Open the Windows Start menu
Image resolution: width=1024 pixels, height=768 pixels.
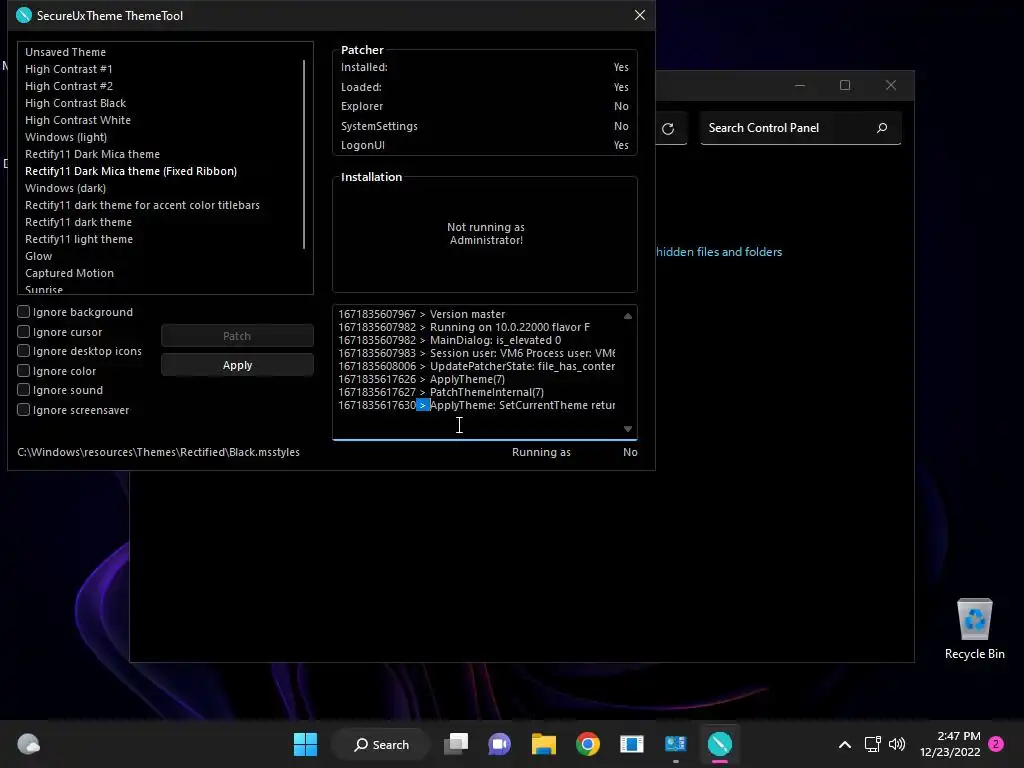coord(305,744)
